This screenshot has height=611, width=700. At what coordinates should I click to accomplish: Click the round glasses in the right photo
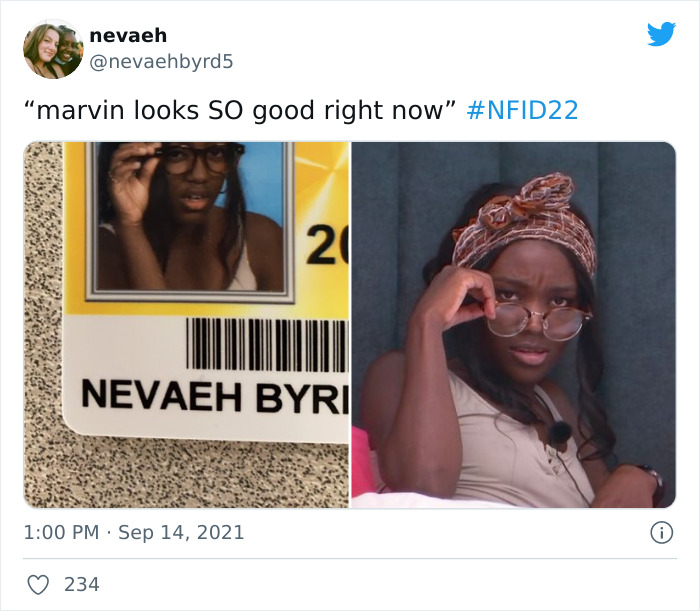click(538, 320)
